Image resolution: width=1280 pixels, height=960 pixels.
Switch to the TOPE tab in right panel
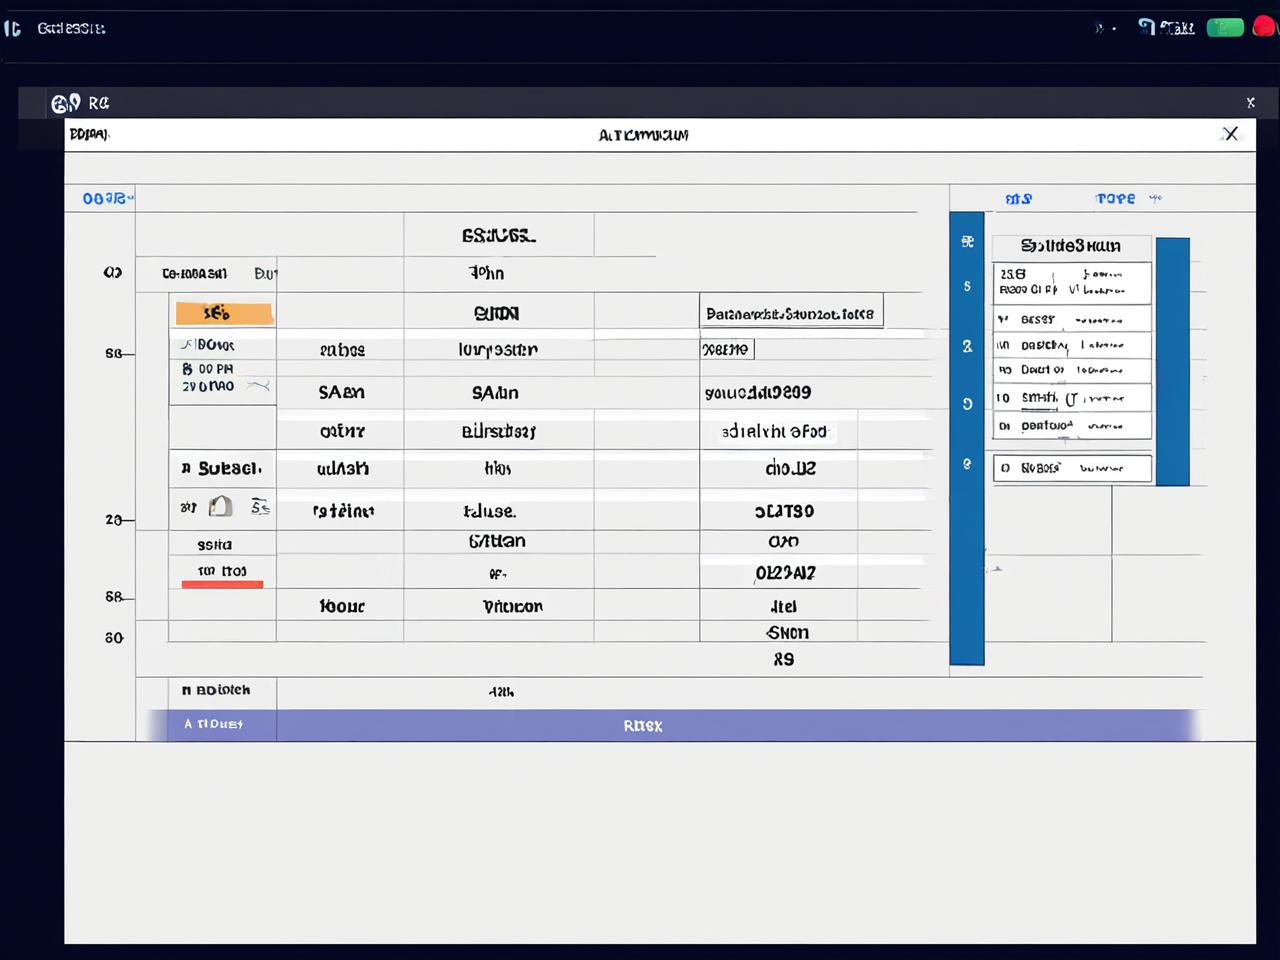(1115, 199)
